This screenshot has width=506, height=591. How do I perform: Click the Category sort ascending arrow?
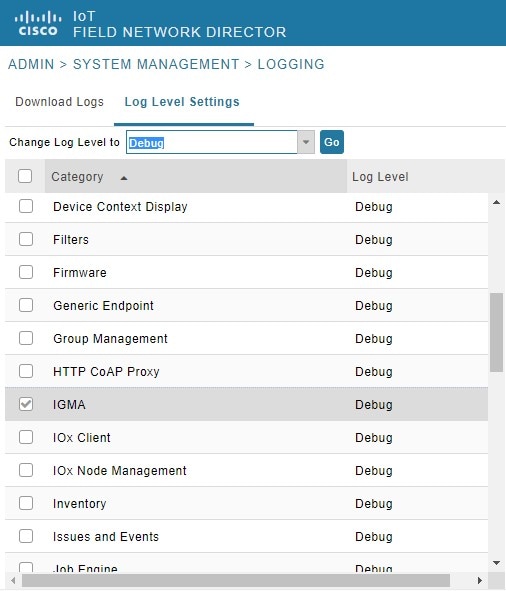coord(124,178)
